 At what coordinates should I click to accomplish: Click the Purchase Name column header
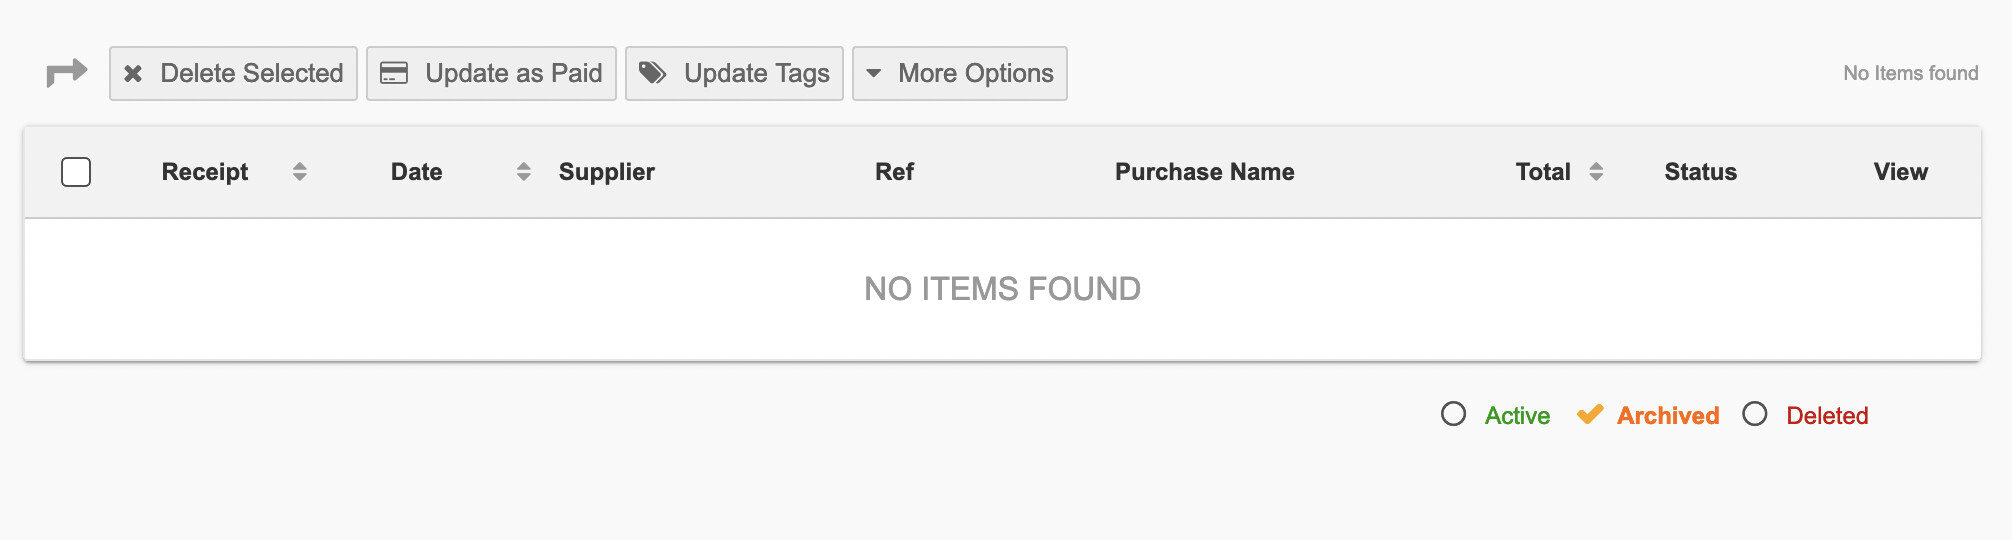click(1205, 172)
